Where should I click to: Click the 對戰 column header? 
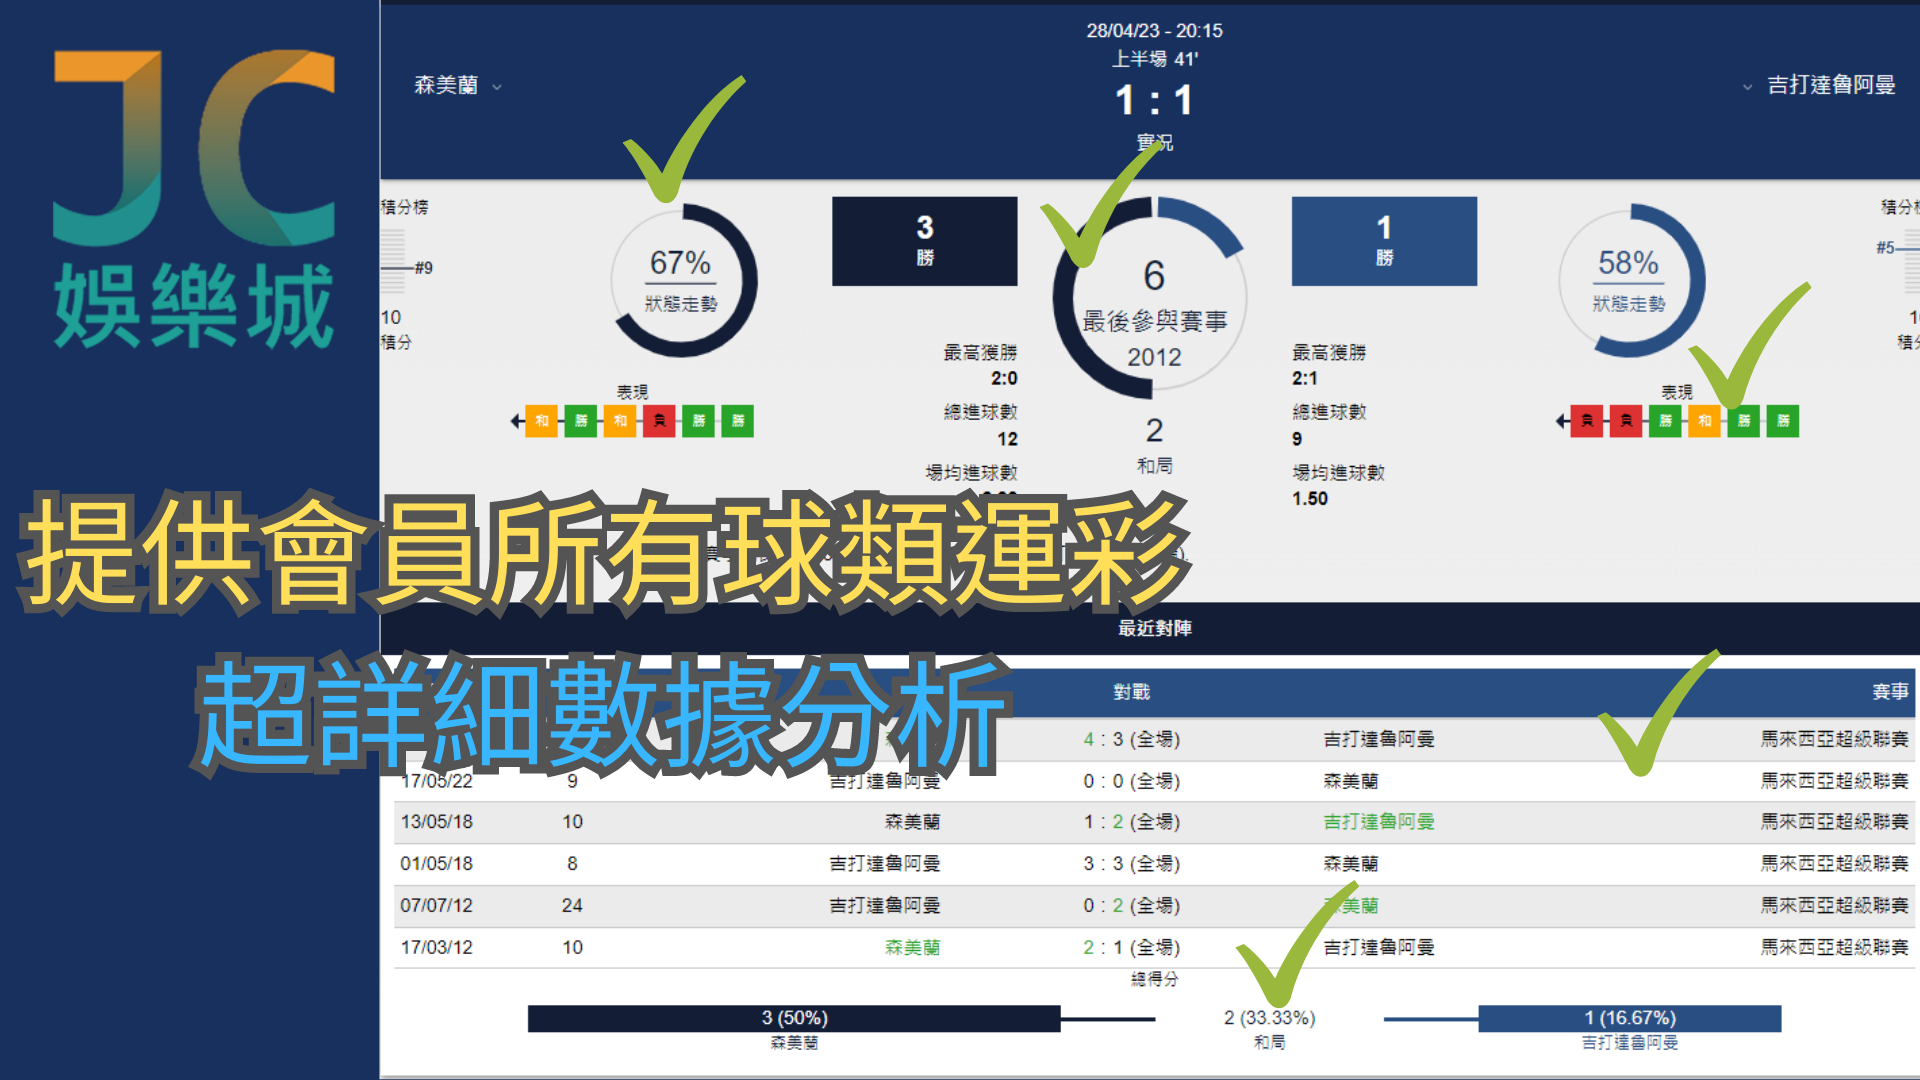(1131, 692)
